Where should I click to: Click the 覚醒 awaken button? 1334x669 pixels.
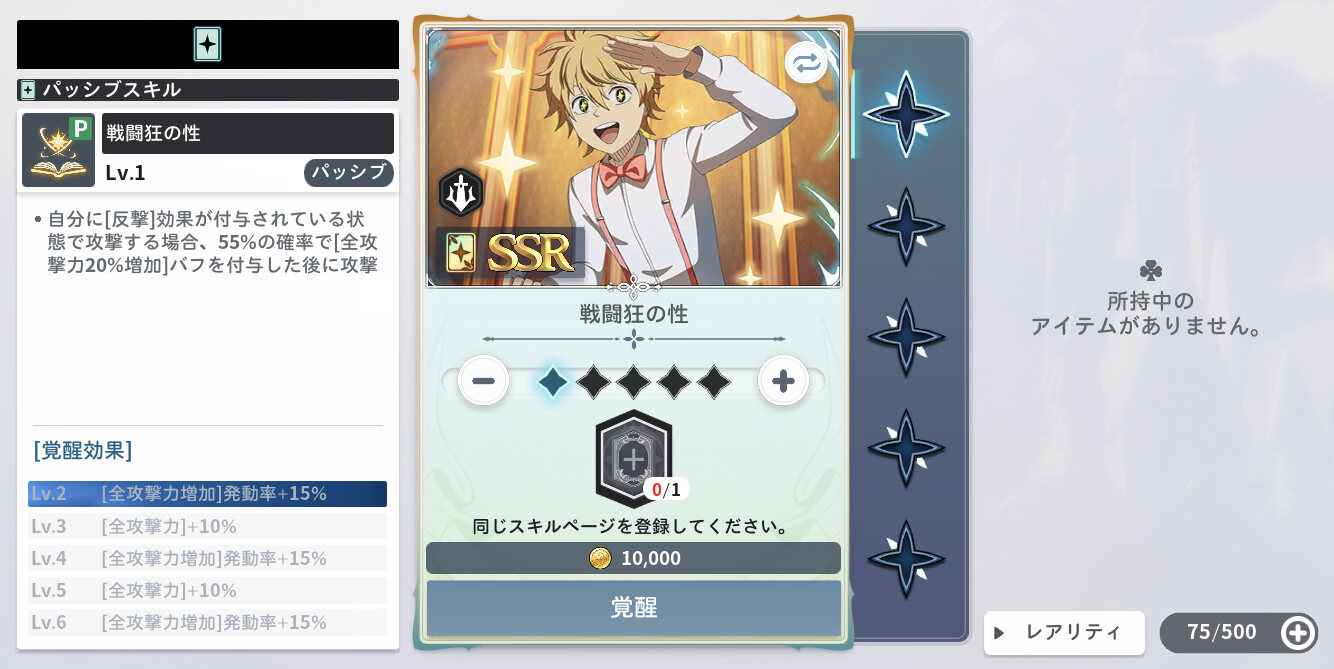633,608
